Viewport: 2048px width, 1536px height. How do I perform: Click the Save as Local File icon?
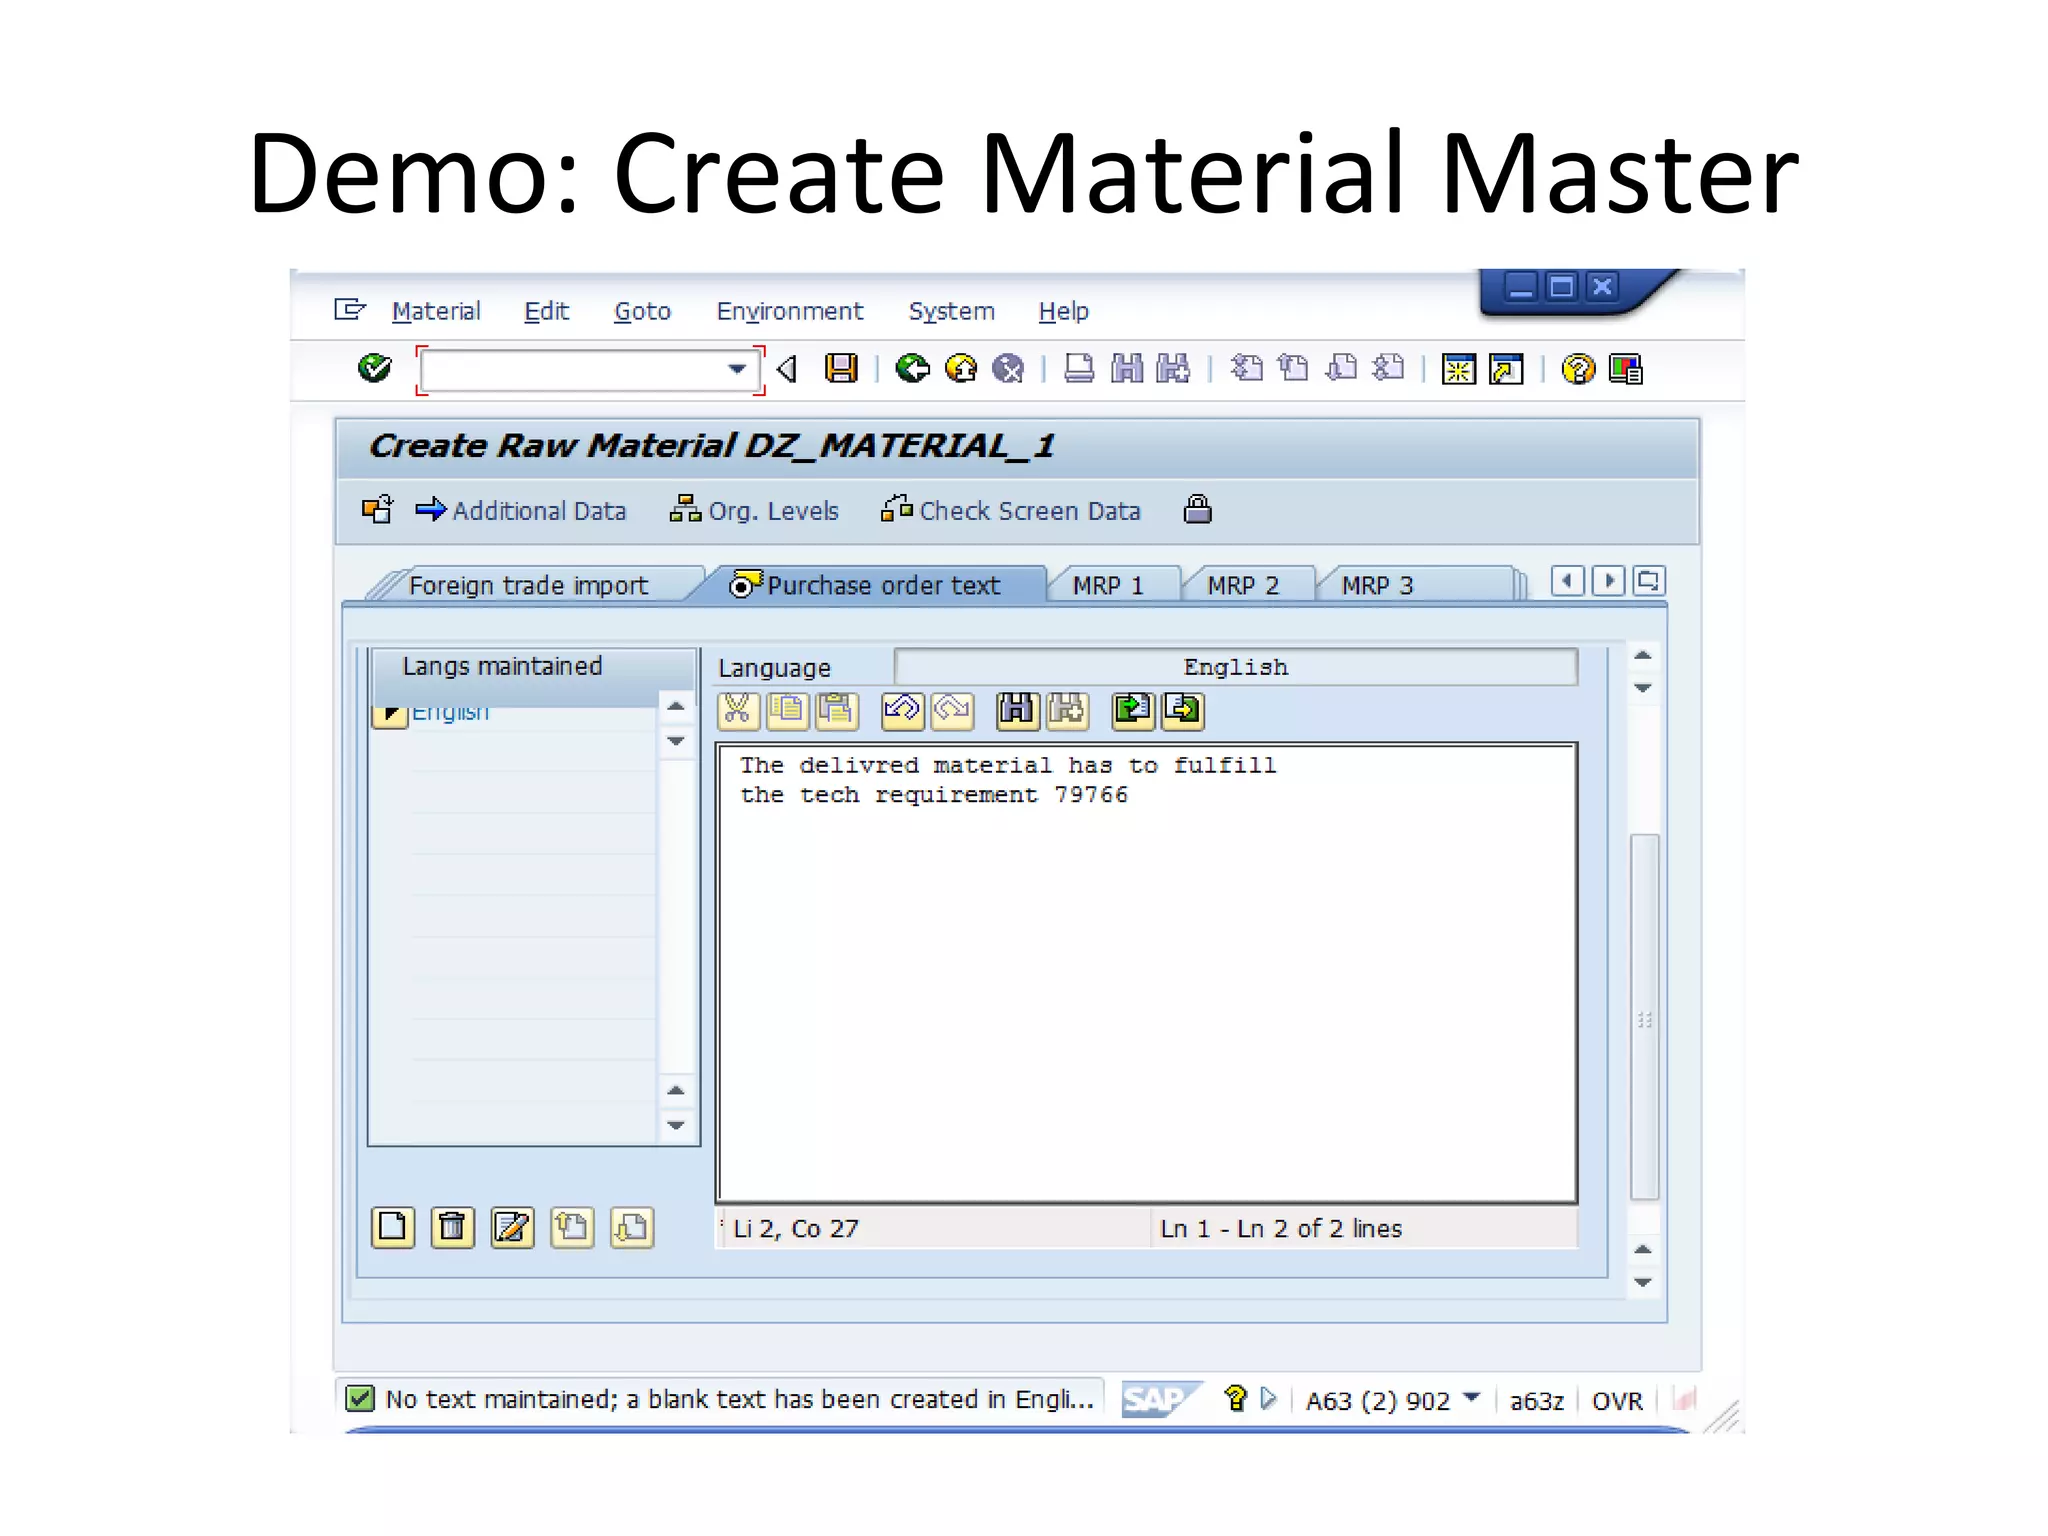point(1182,710)
